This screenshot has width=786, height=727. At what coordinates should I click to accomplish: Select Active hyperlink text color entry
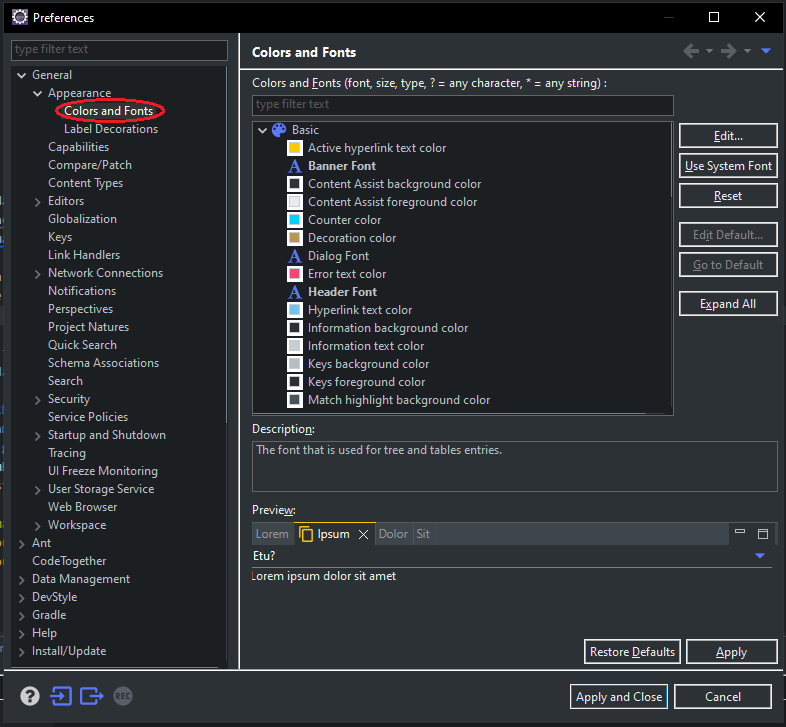(x=377, y=148)
